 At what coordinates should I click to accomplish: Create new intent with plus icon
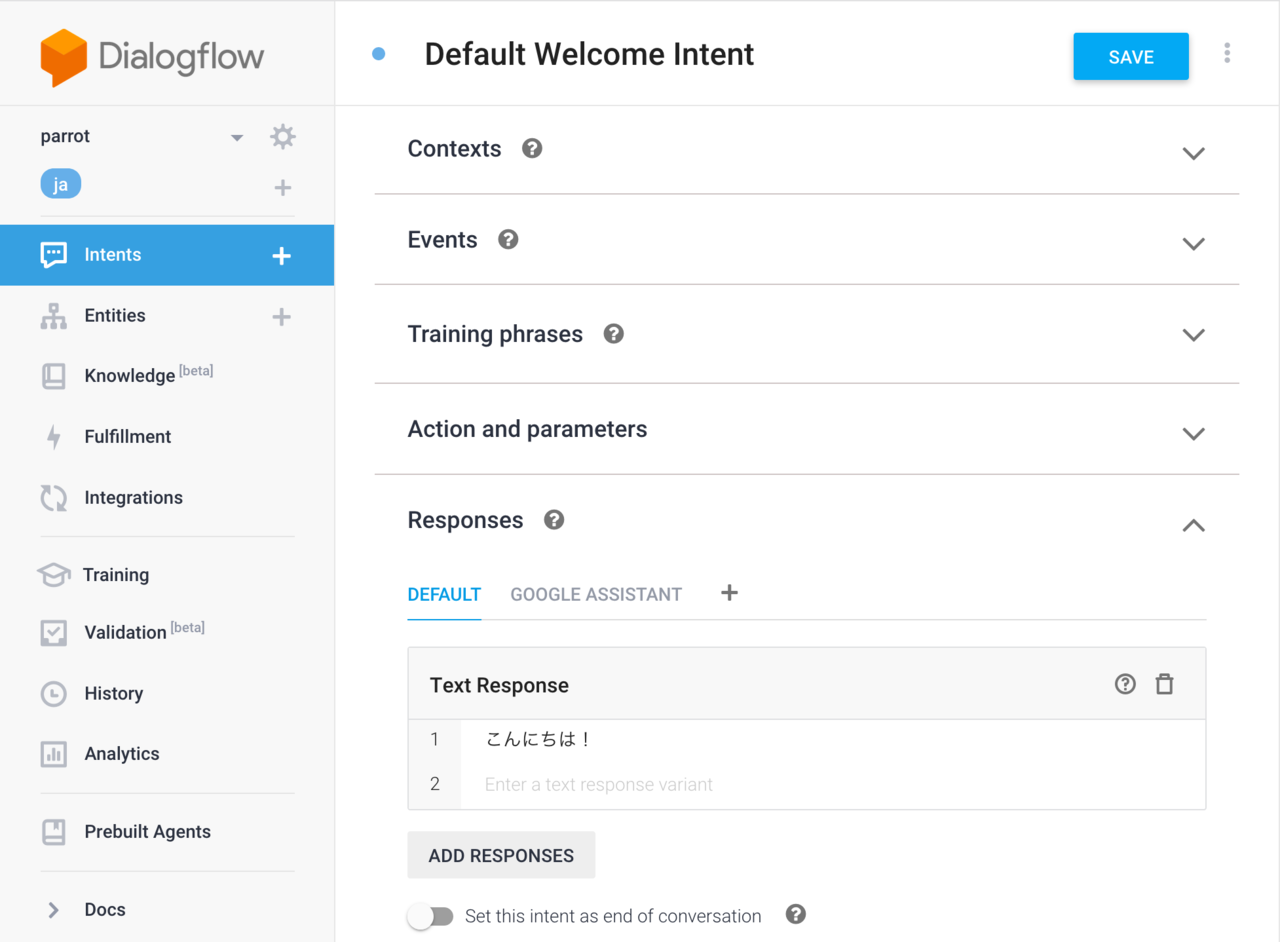282,256
